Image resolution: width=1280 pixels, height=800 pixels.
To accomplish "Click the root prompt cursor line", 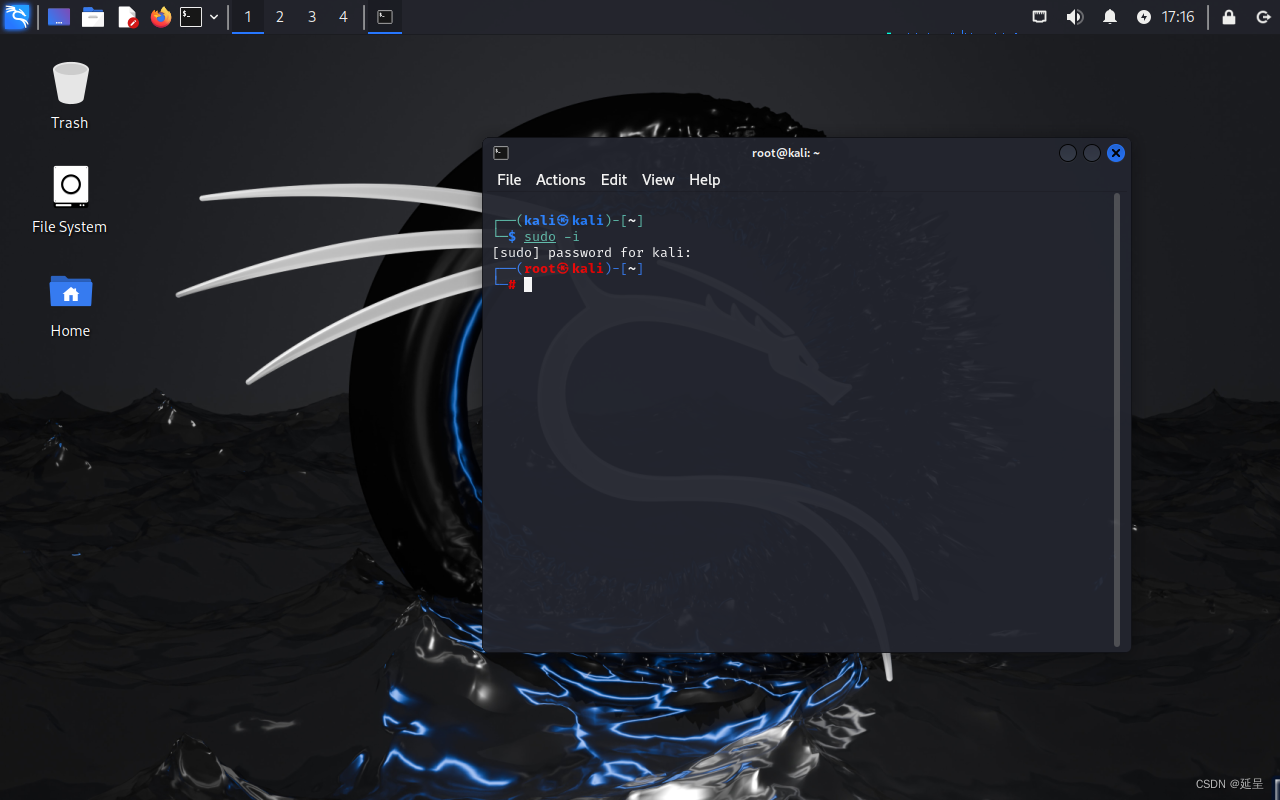I will click(x=514, y=285).
